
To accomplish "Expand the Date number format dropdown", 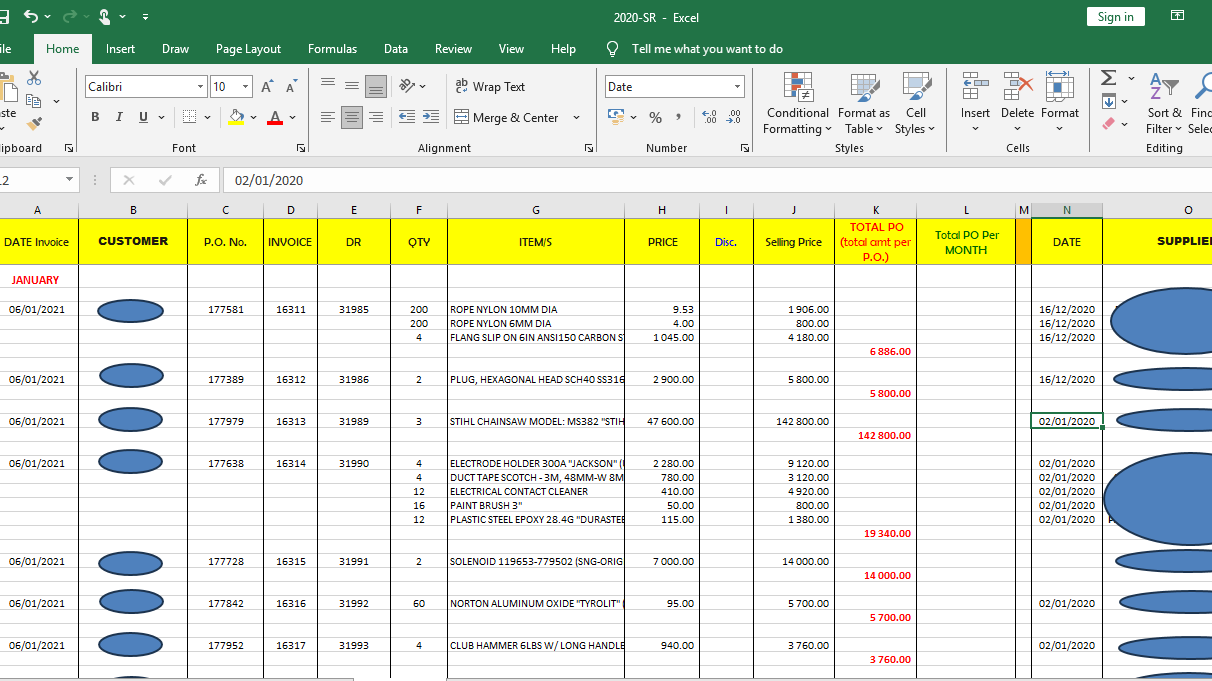I will coord(737,87).
